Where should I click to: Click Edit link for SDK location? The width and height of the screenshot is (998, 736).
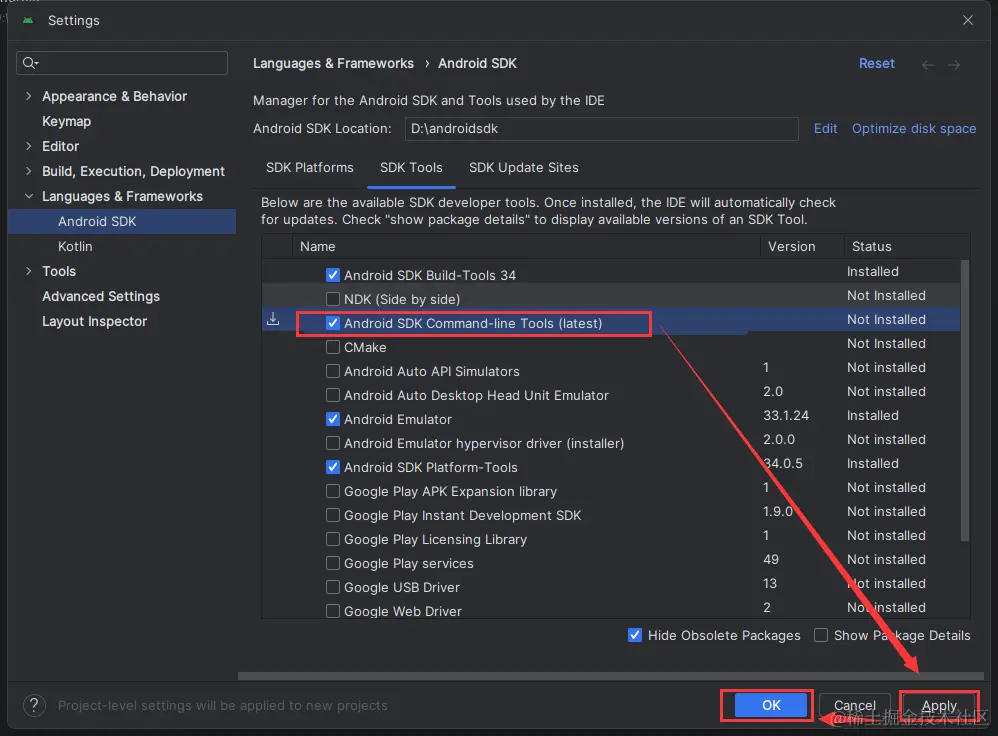pyautogui.click(x=826, y=129)
